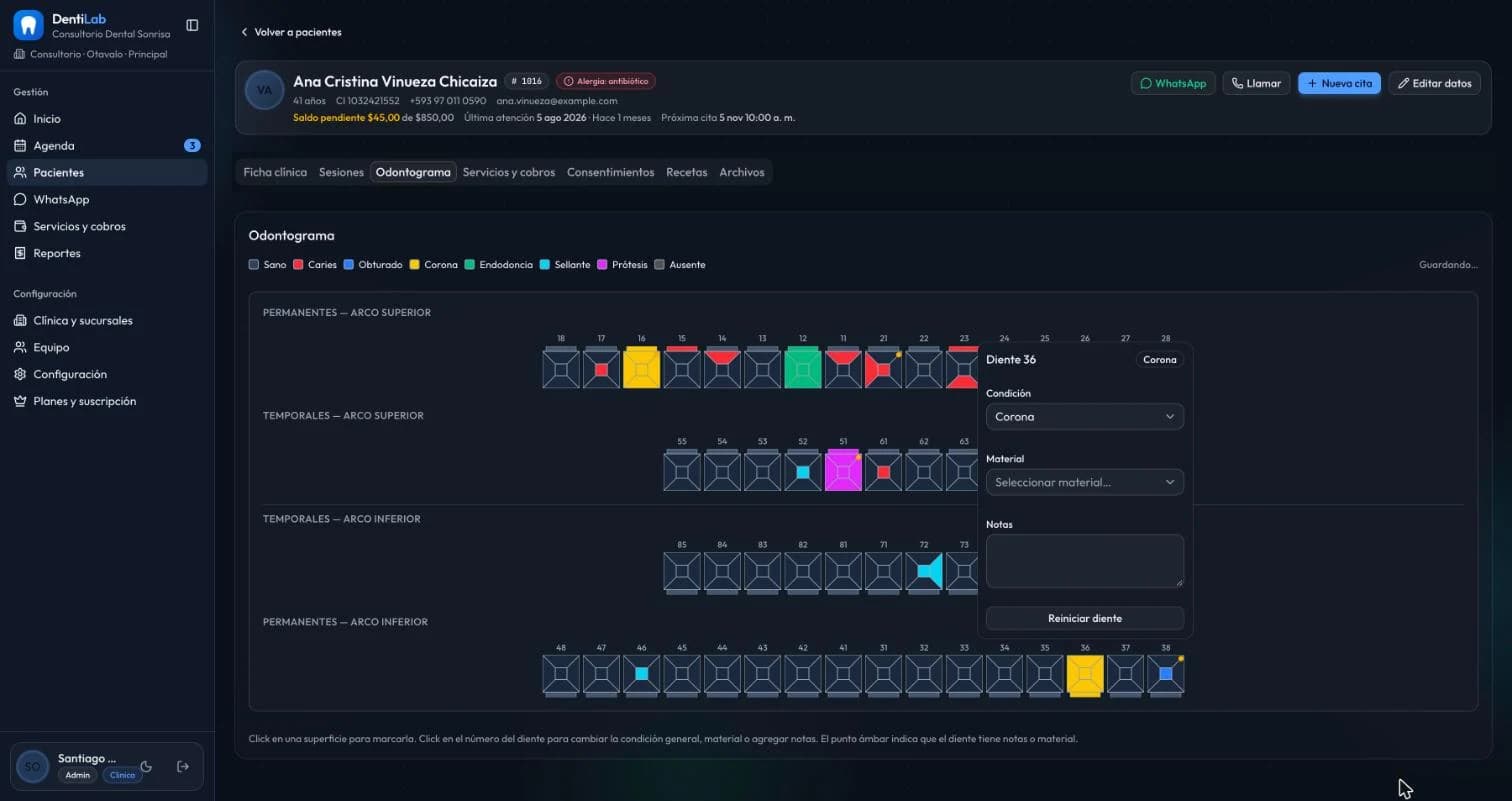Click tooth 38 with blue center
Viewport: 1512px width, 801px height.
coord(1165,674)
